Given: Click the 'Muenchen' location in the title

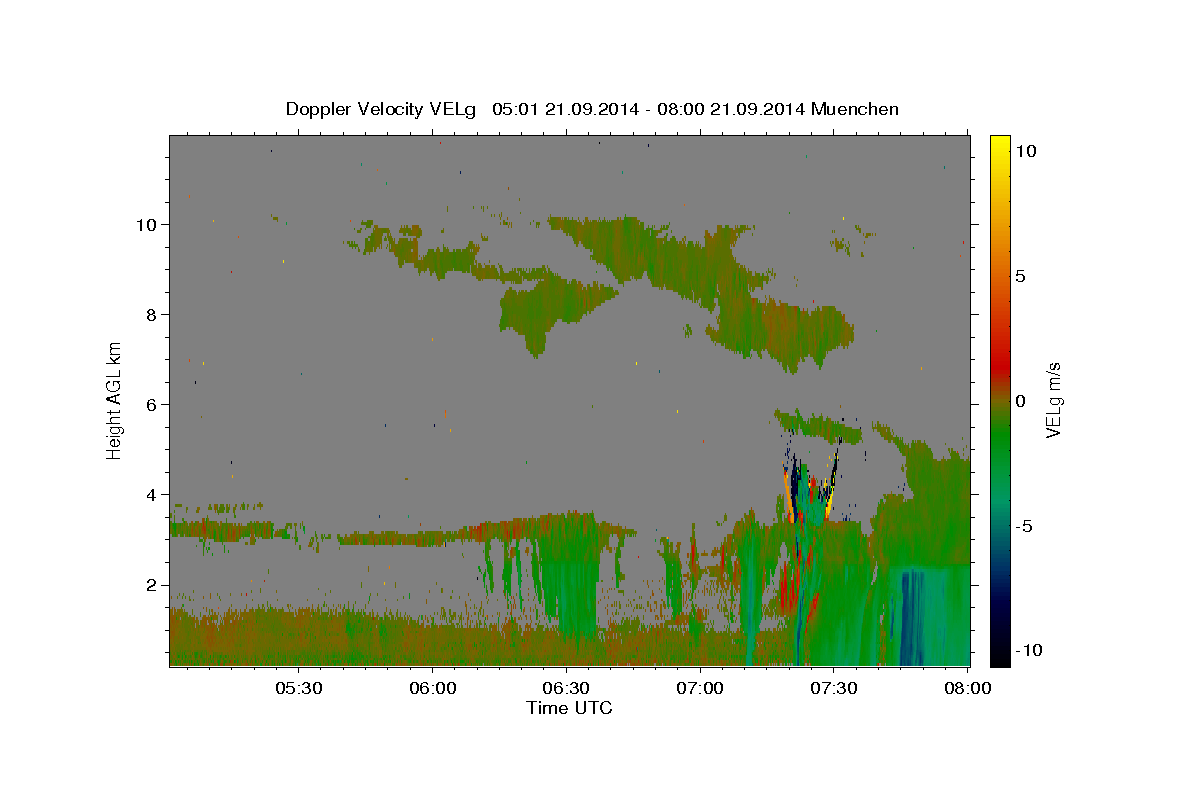Looking at the screenshot, I should [x=855, y=109].
